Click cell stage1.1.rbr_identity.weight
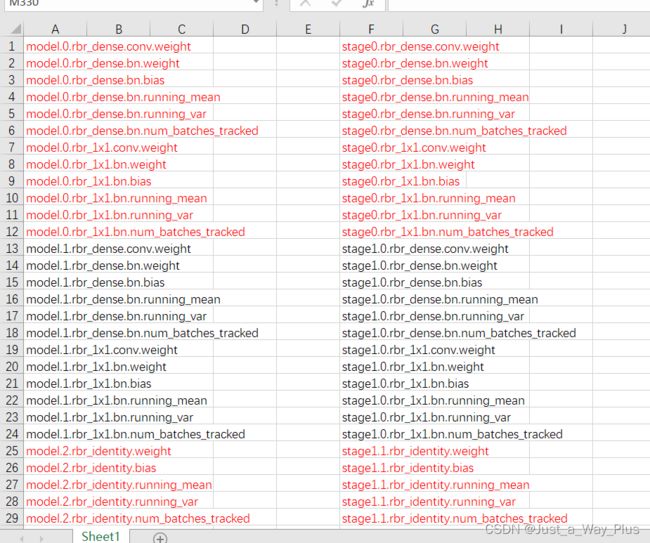 [415, 451]
